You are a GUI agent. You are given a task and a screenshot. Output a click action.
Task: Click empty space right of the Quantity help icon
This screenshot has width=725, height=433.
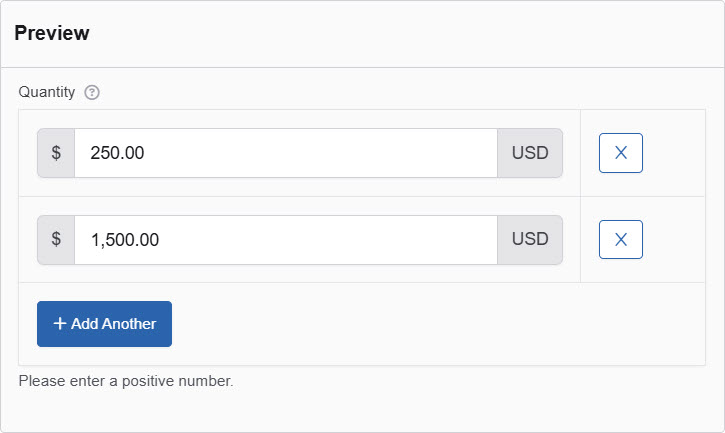(x=400, y=93)
